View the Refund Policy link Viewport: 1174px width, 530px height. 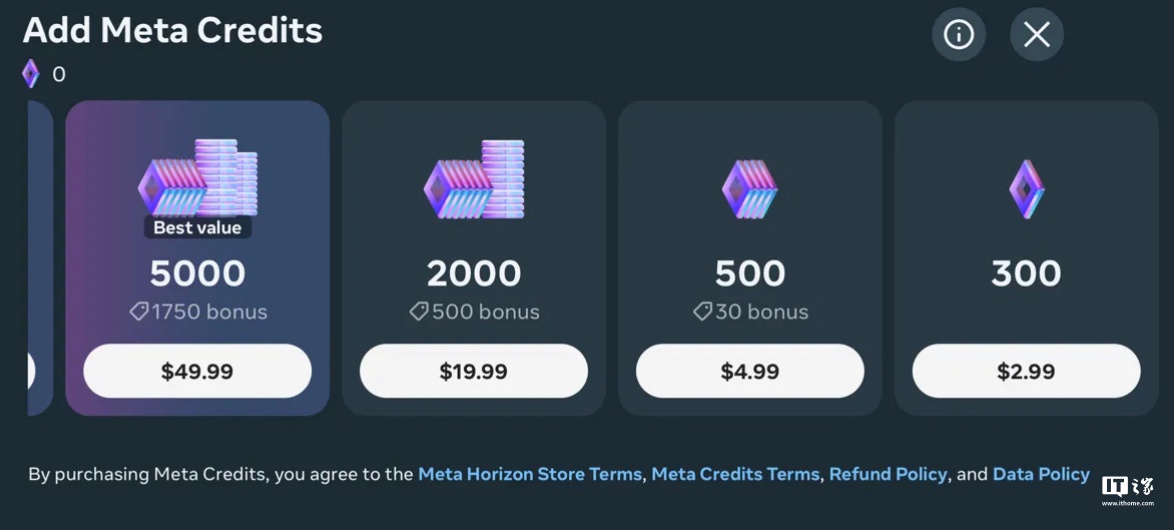click(x=888, y=474)
